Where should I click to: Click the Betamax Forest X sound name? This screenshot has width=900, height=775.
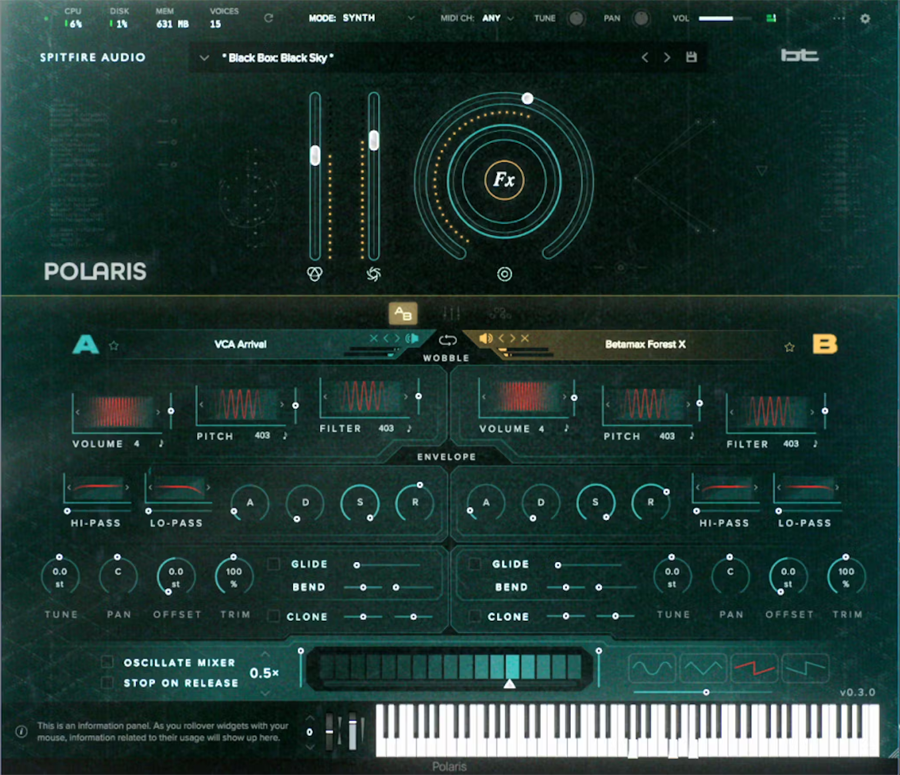point(645,344)
